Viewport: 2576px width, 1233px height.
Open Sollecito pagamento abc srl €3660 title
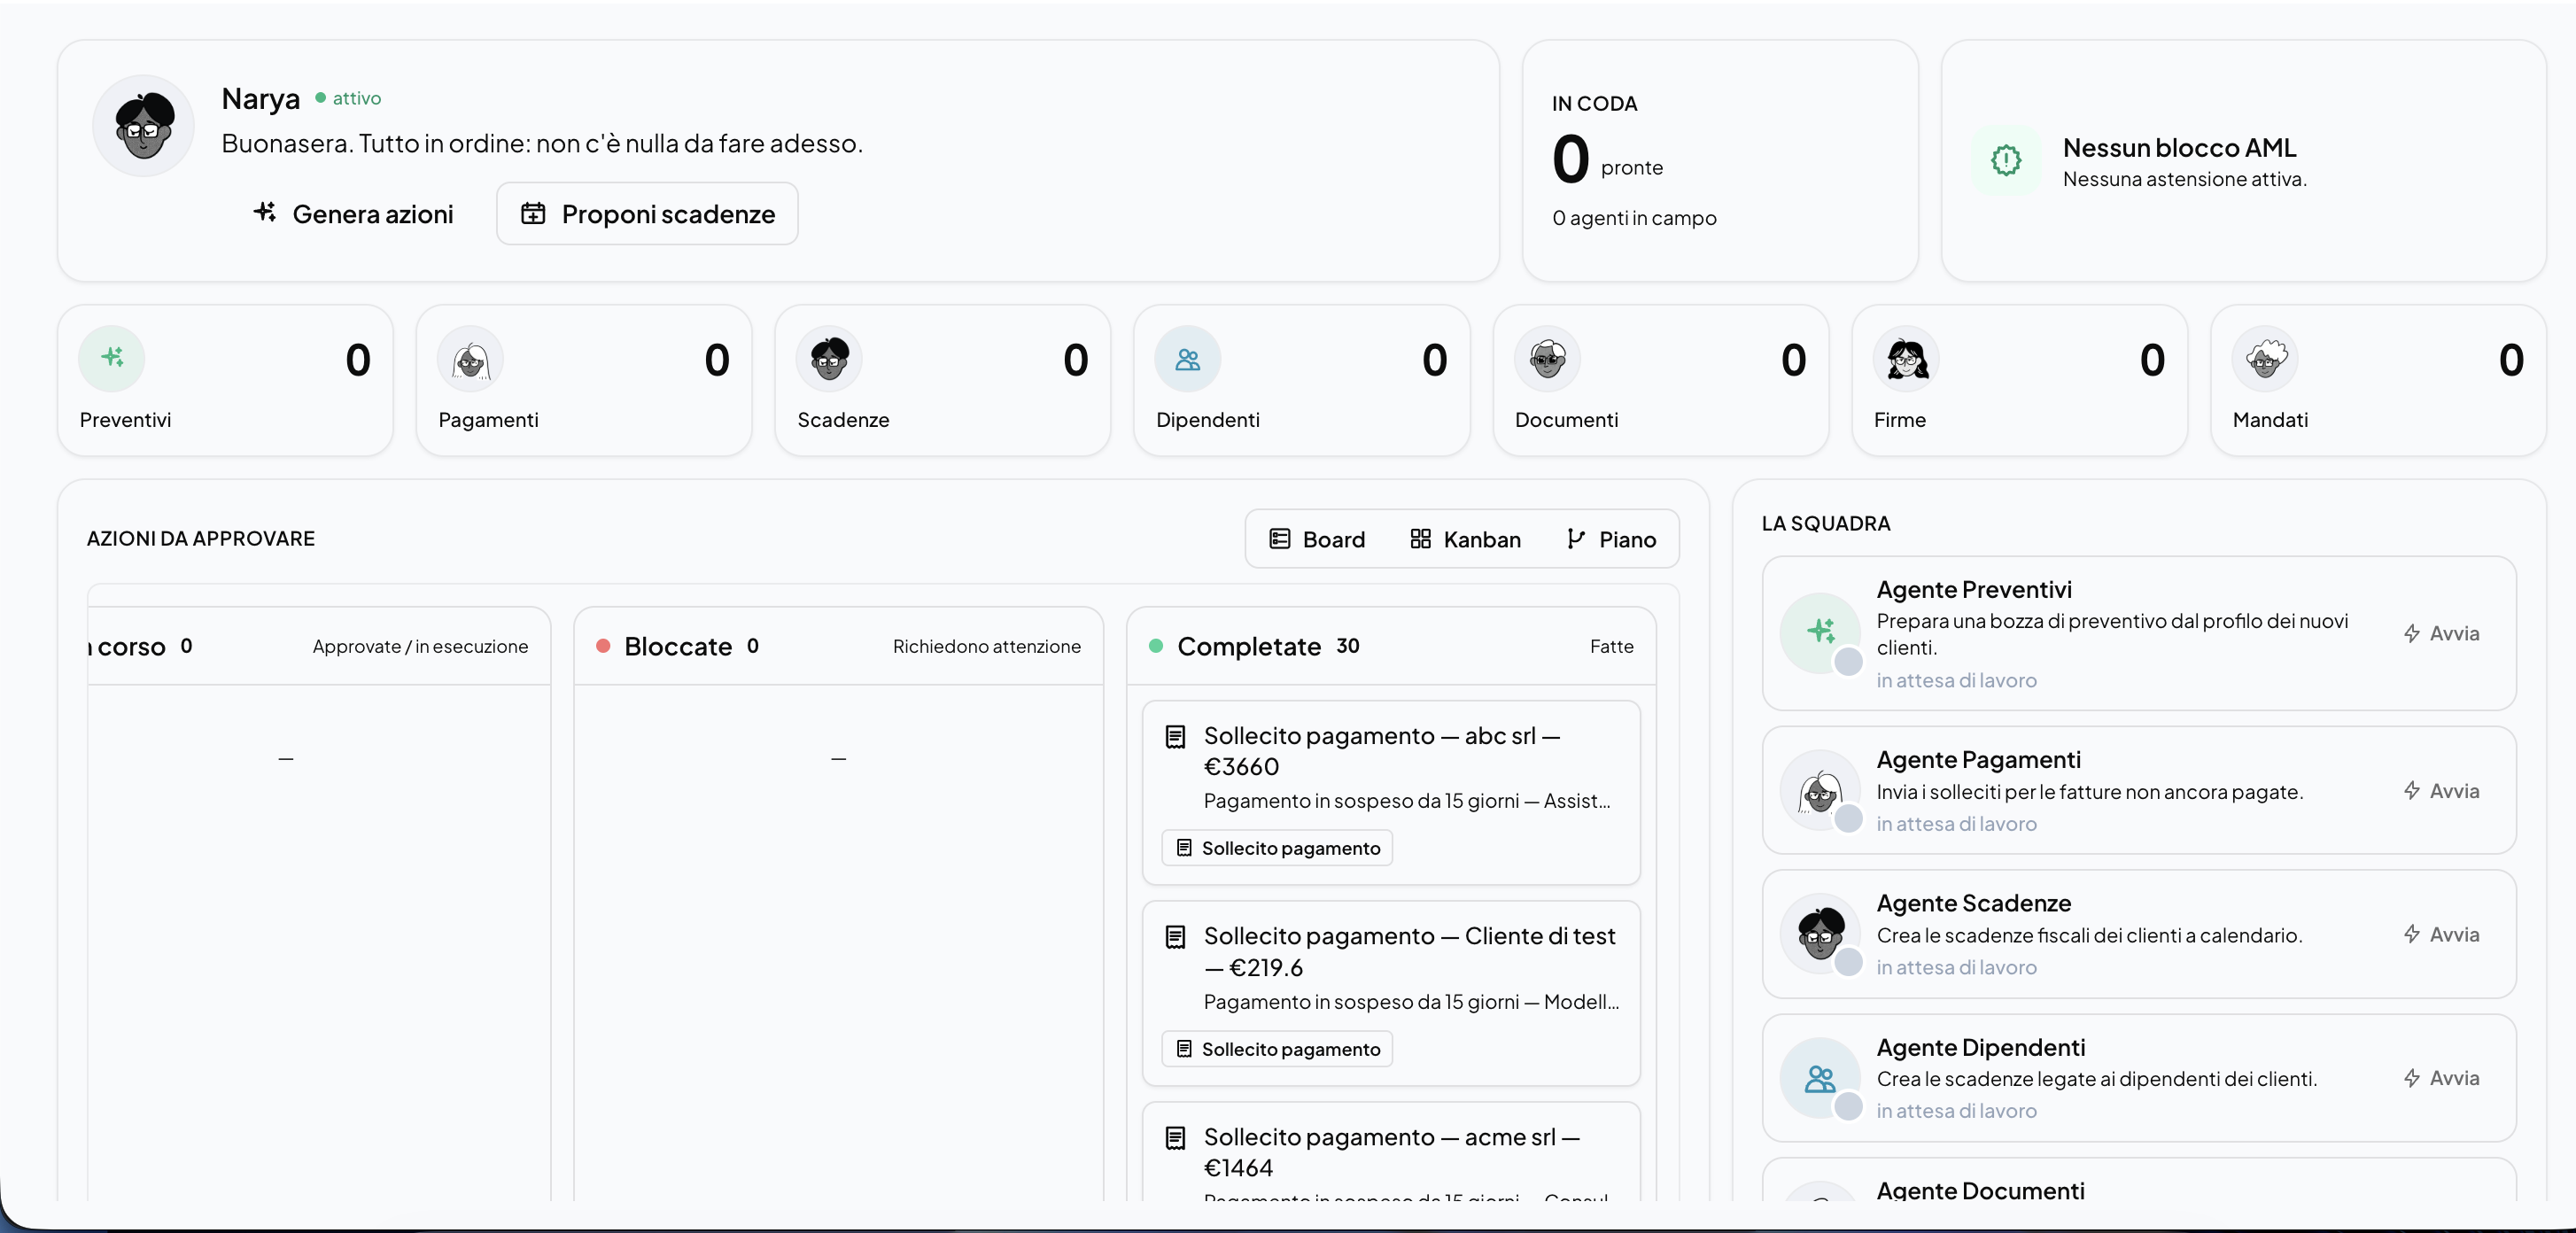pos(1382,751)
